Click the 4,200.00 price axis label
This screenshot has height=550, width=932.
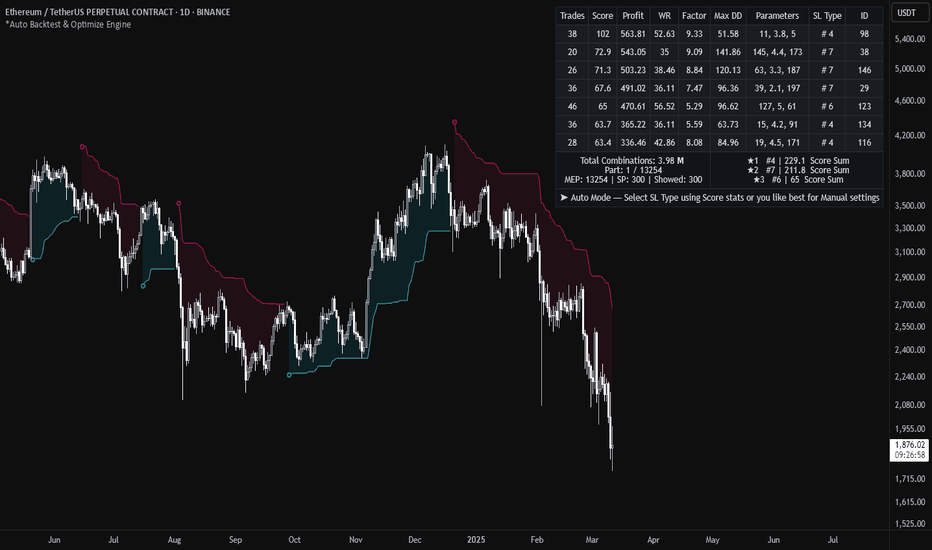point(910,135)
